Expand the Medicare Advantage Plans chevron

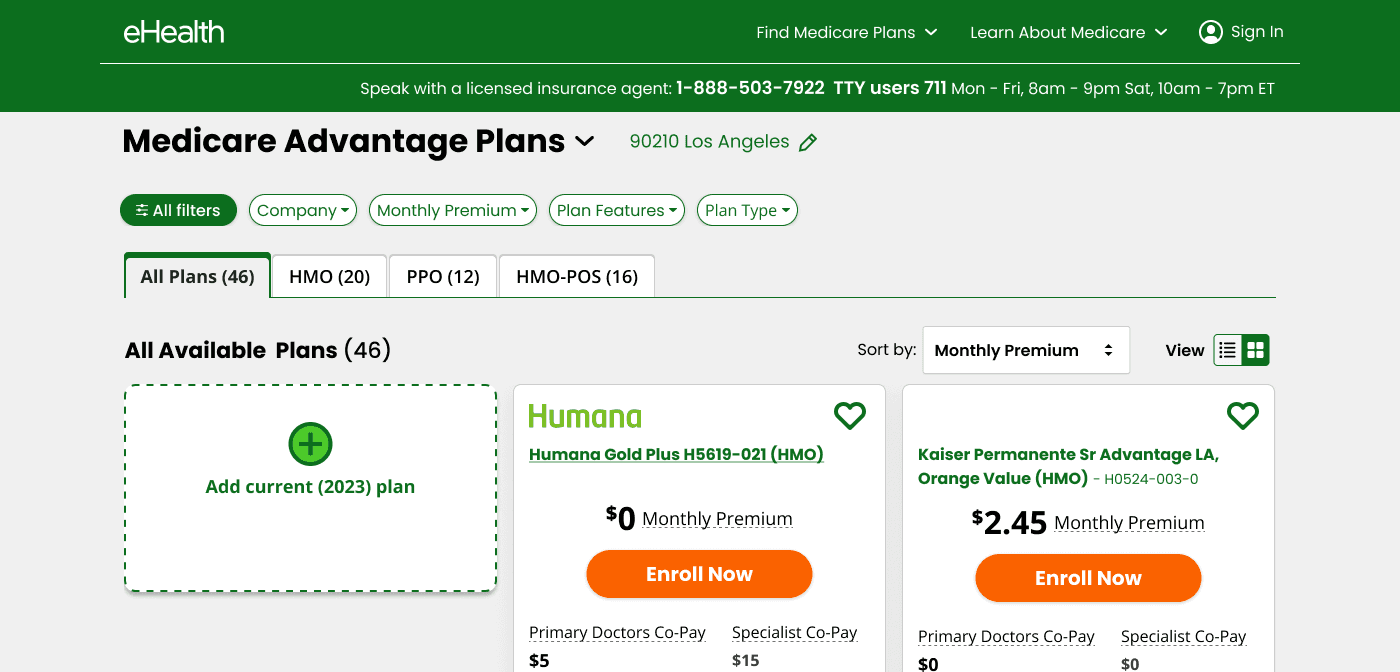585,141
